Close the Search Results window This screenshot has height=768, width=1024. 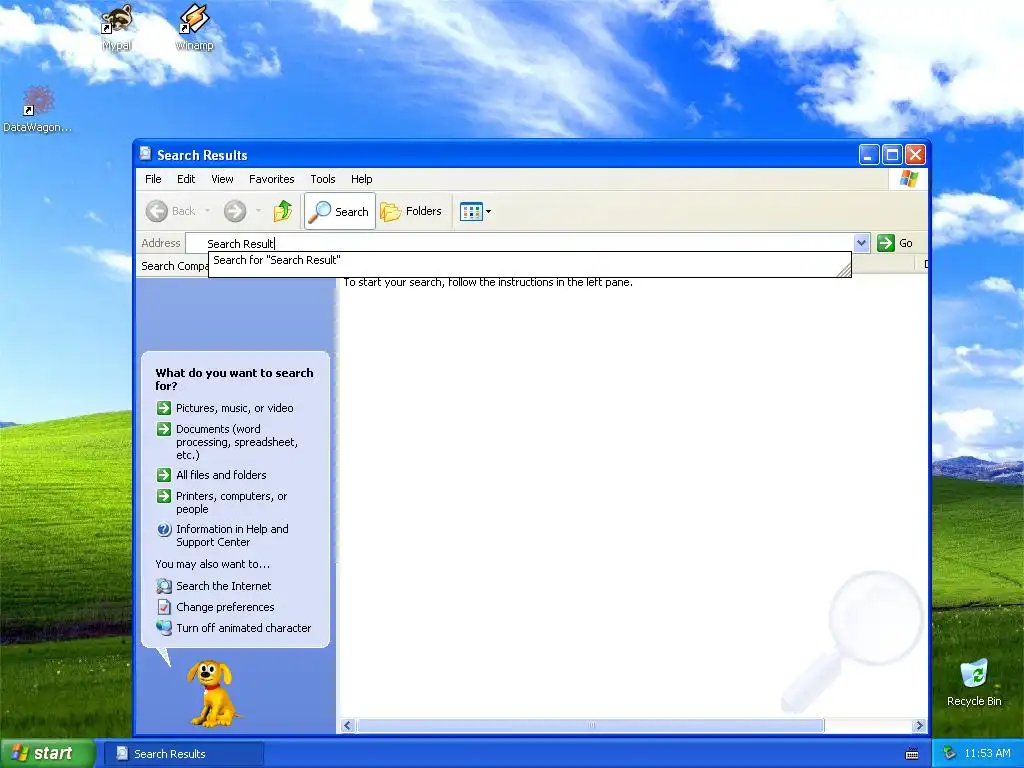click(x=915, y=155)
